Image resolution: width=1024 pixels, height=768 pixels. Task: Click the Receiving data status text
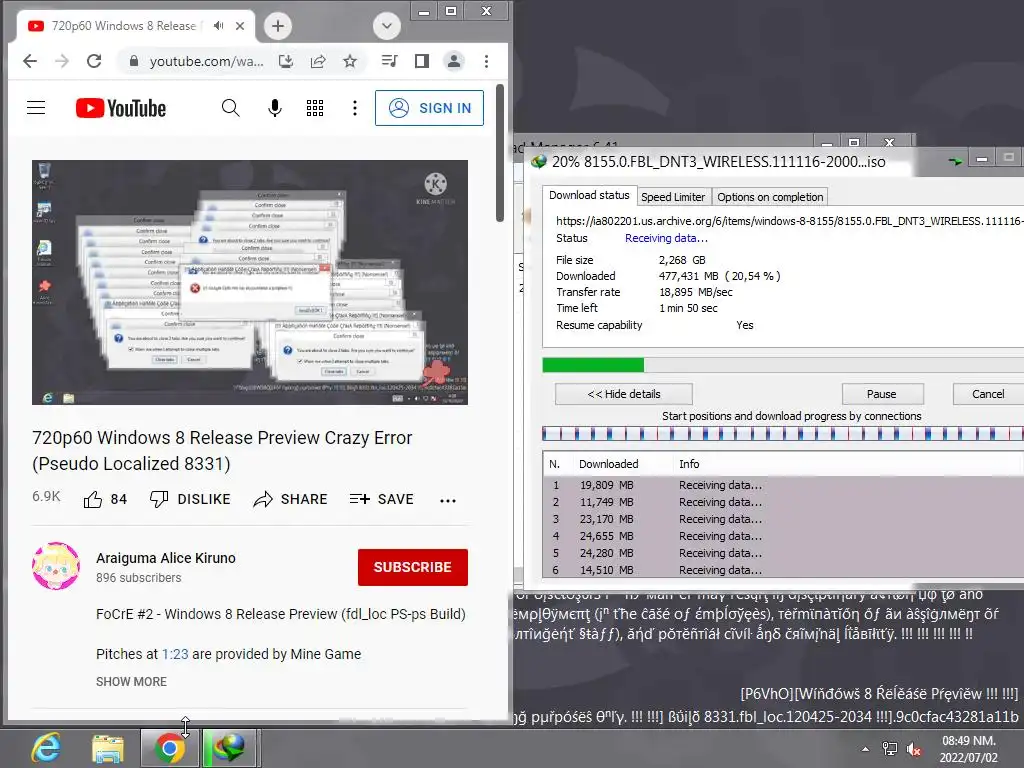click(x=666, y=238)
